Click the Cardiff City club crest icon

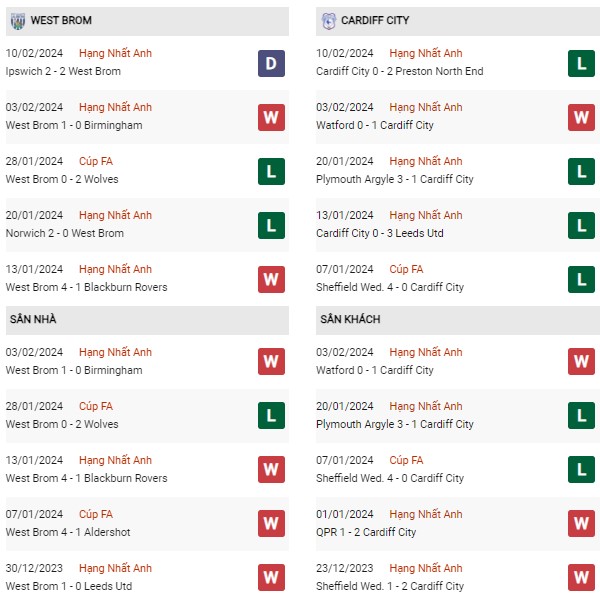tap(328, 21)
